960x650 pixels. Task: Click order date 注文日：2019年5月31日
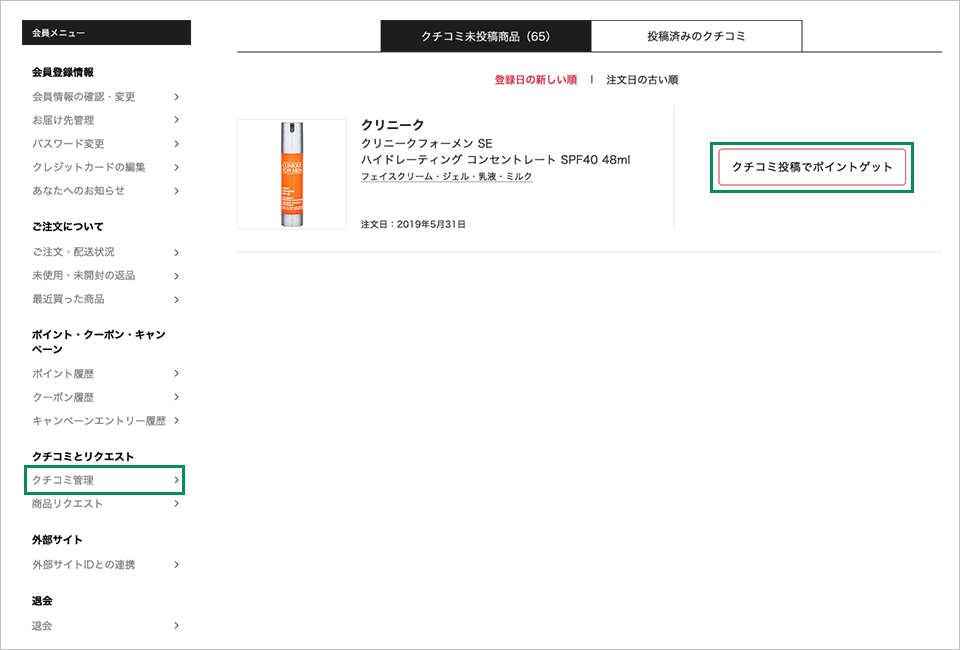[413, 224]
